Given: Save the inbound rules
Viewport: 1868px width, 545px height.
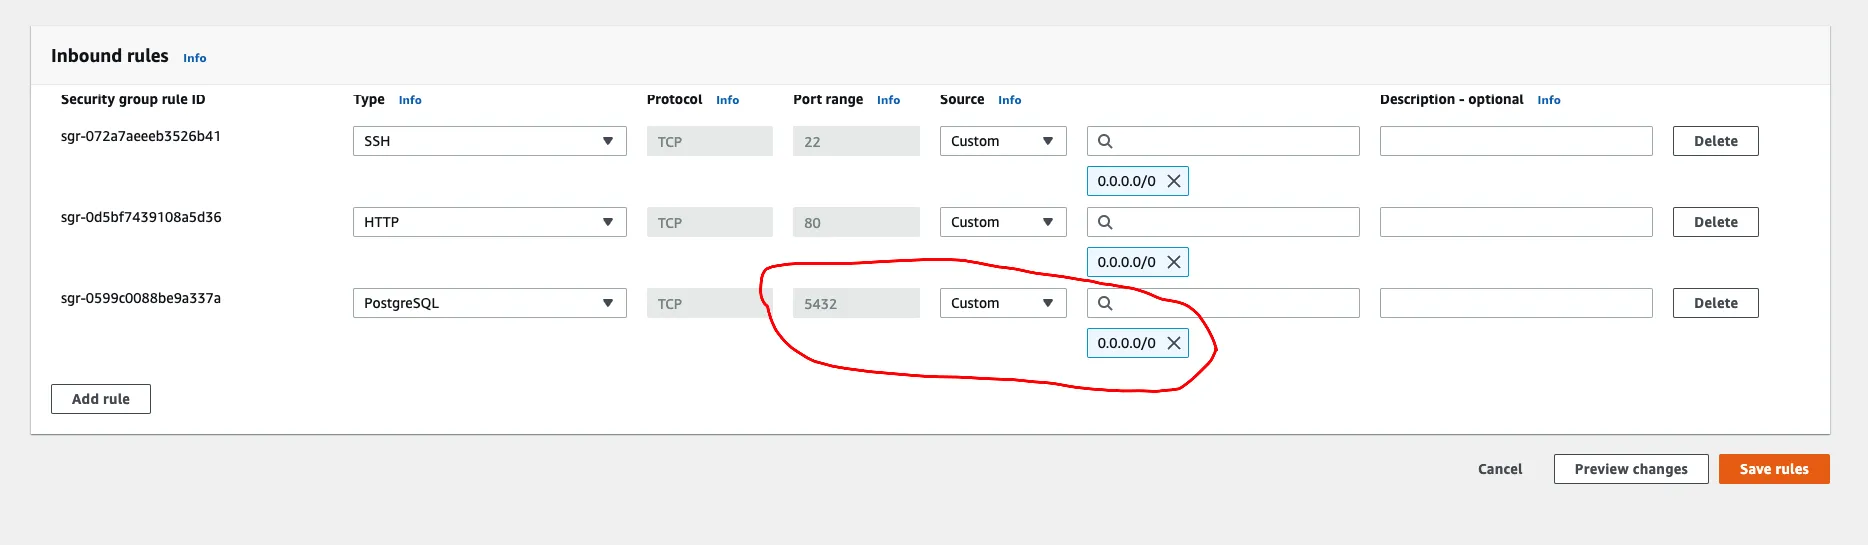Looking at the screenshot, I should [x=1773, y=469].
